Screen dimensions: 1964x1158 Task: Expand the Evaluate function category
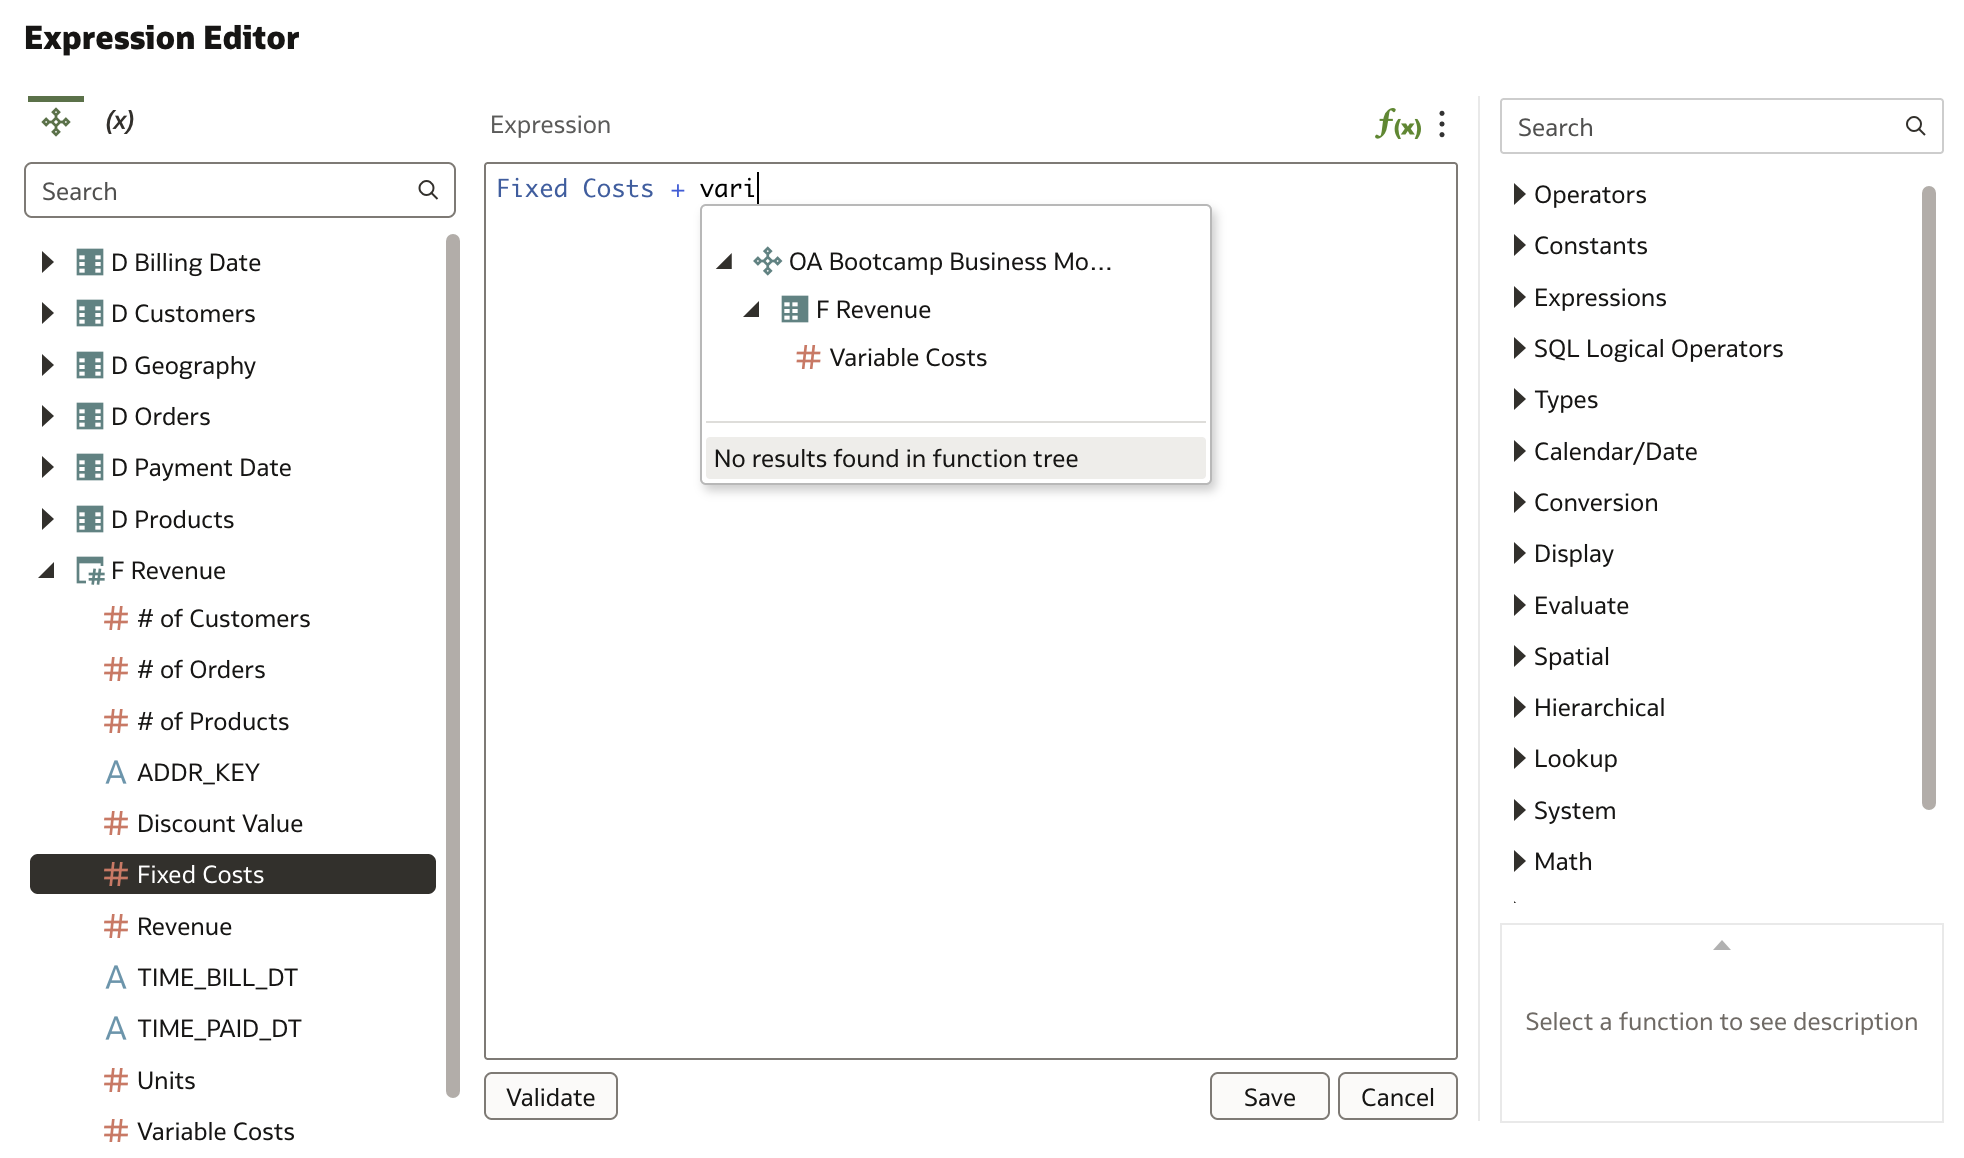(1519, 605)
